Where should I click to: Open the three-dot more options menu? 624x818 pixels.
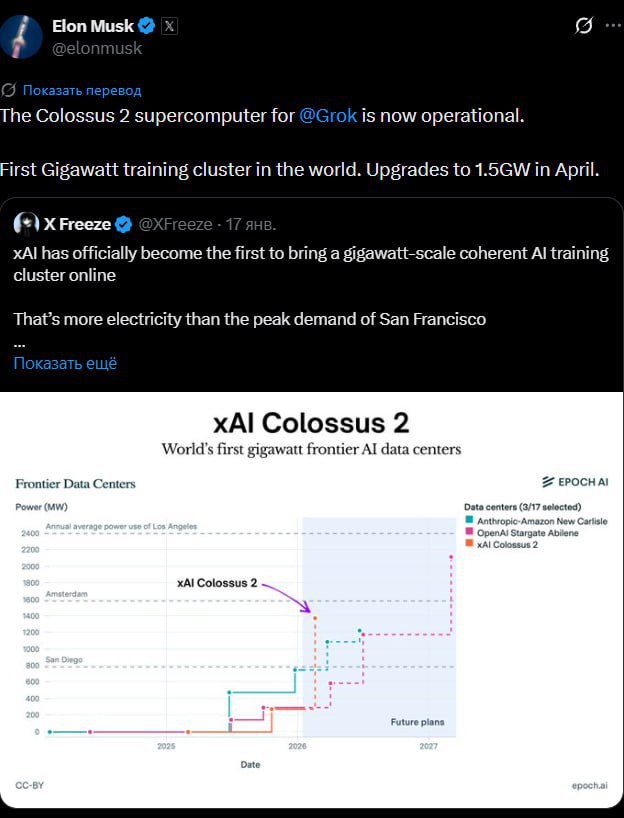(x=611, y=27)
